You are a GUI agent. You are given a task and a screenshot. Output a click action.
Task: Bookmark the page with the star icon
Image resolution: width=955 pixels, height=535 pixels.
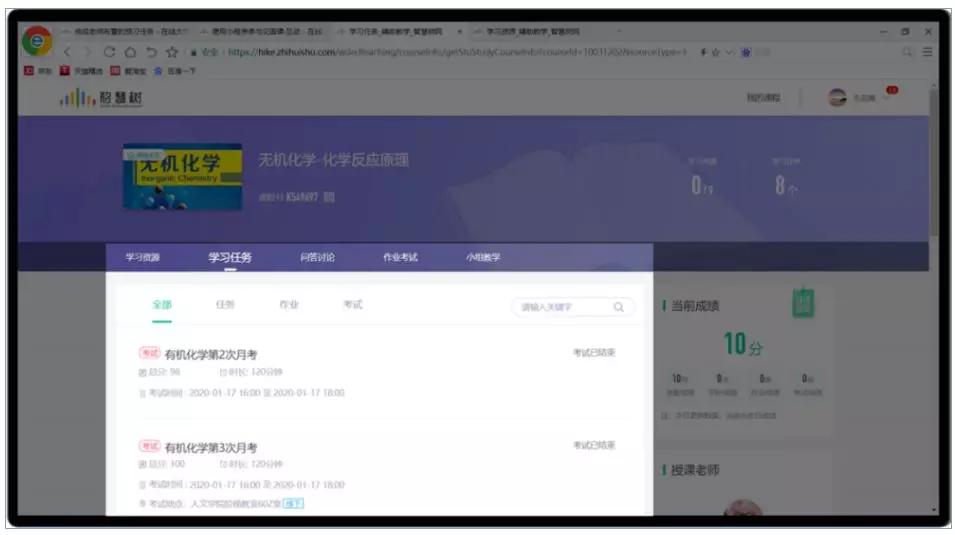point(172,52)
